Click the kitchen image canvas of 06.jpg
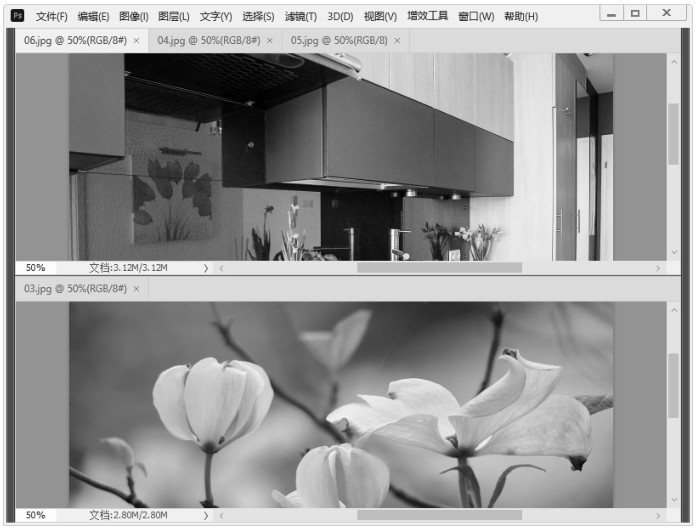696x529 pixels. click(341, 157)
